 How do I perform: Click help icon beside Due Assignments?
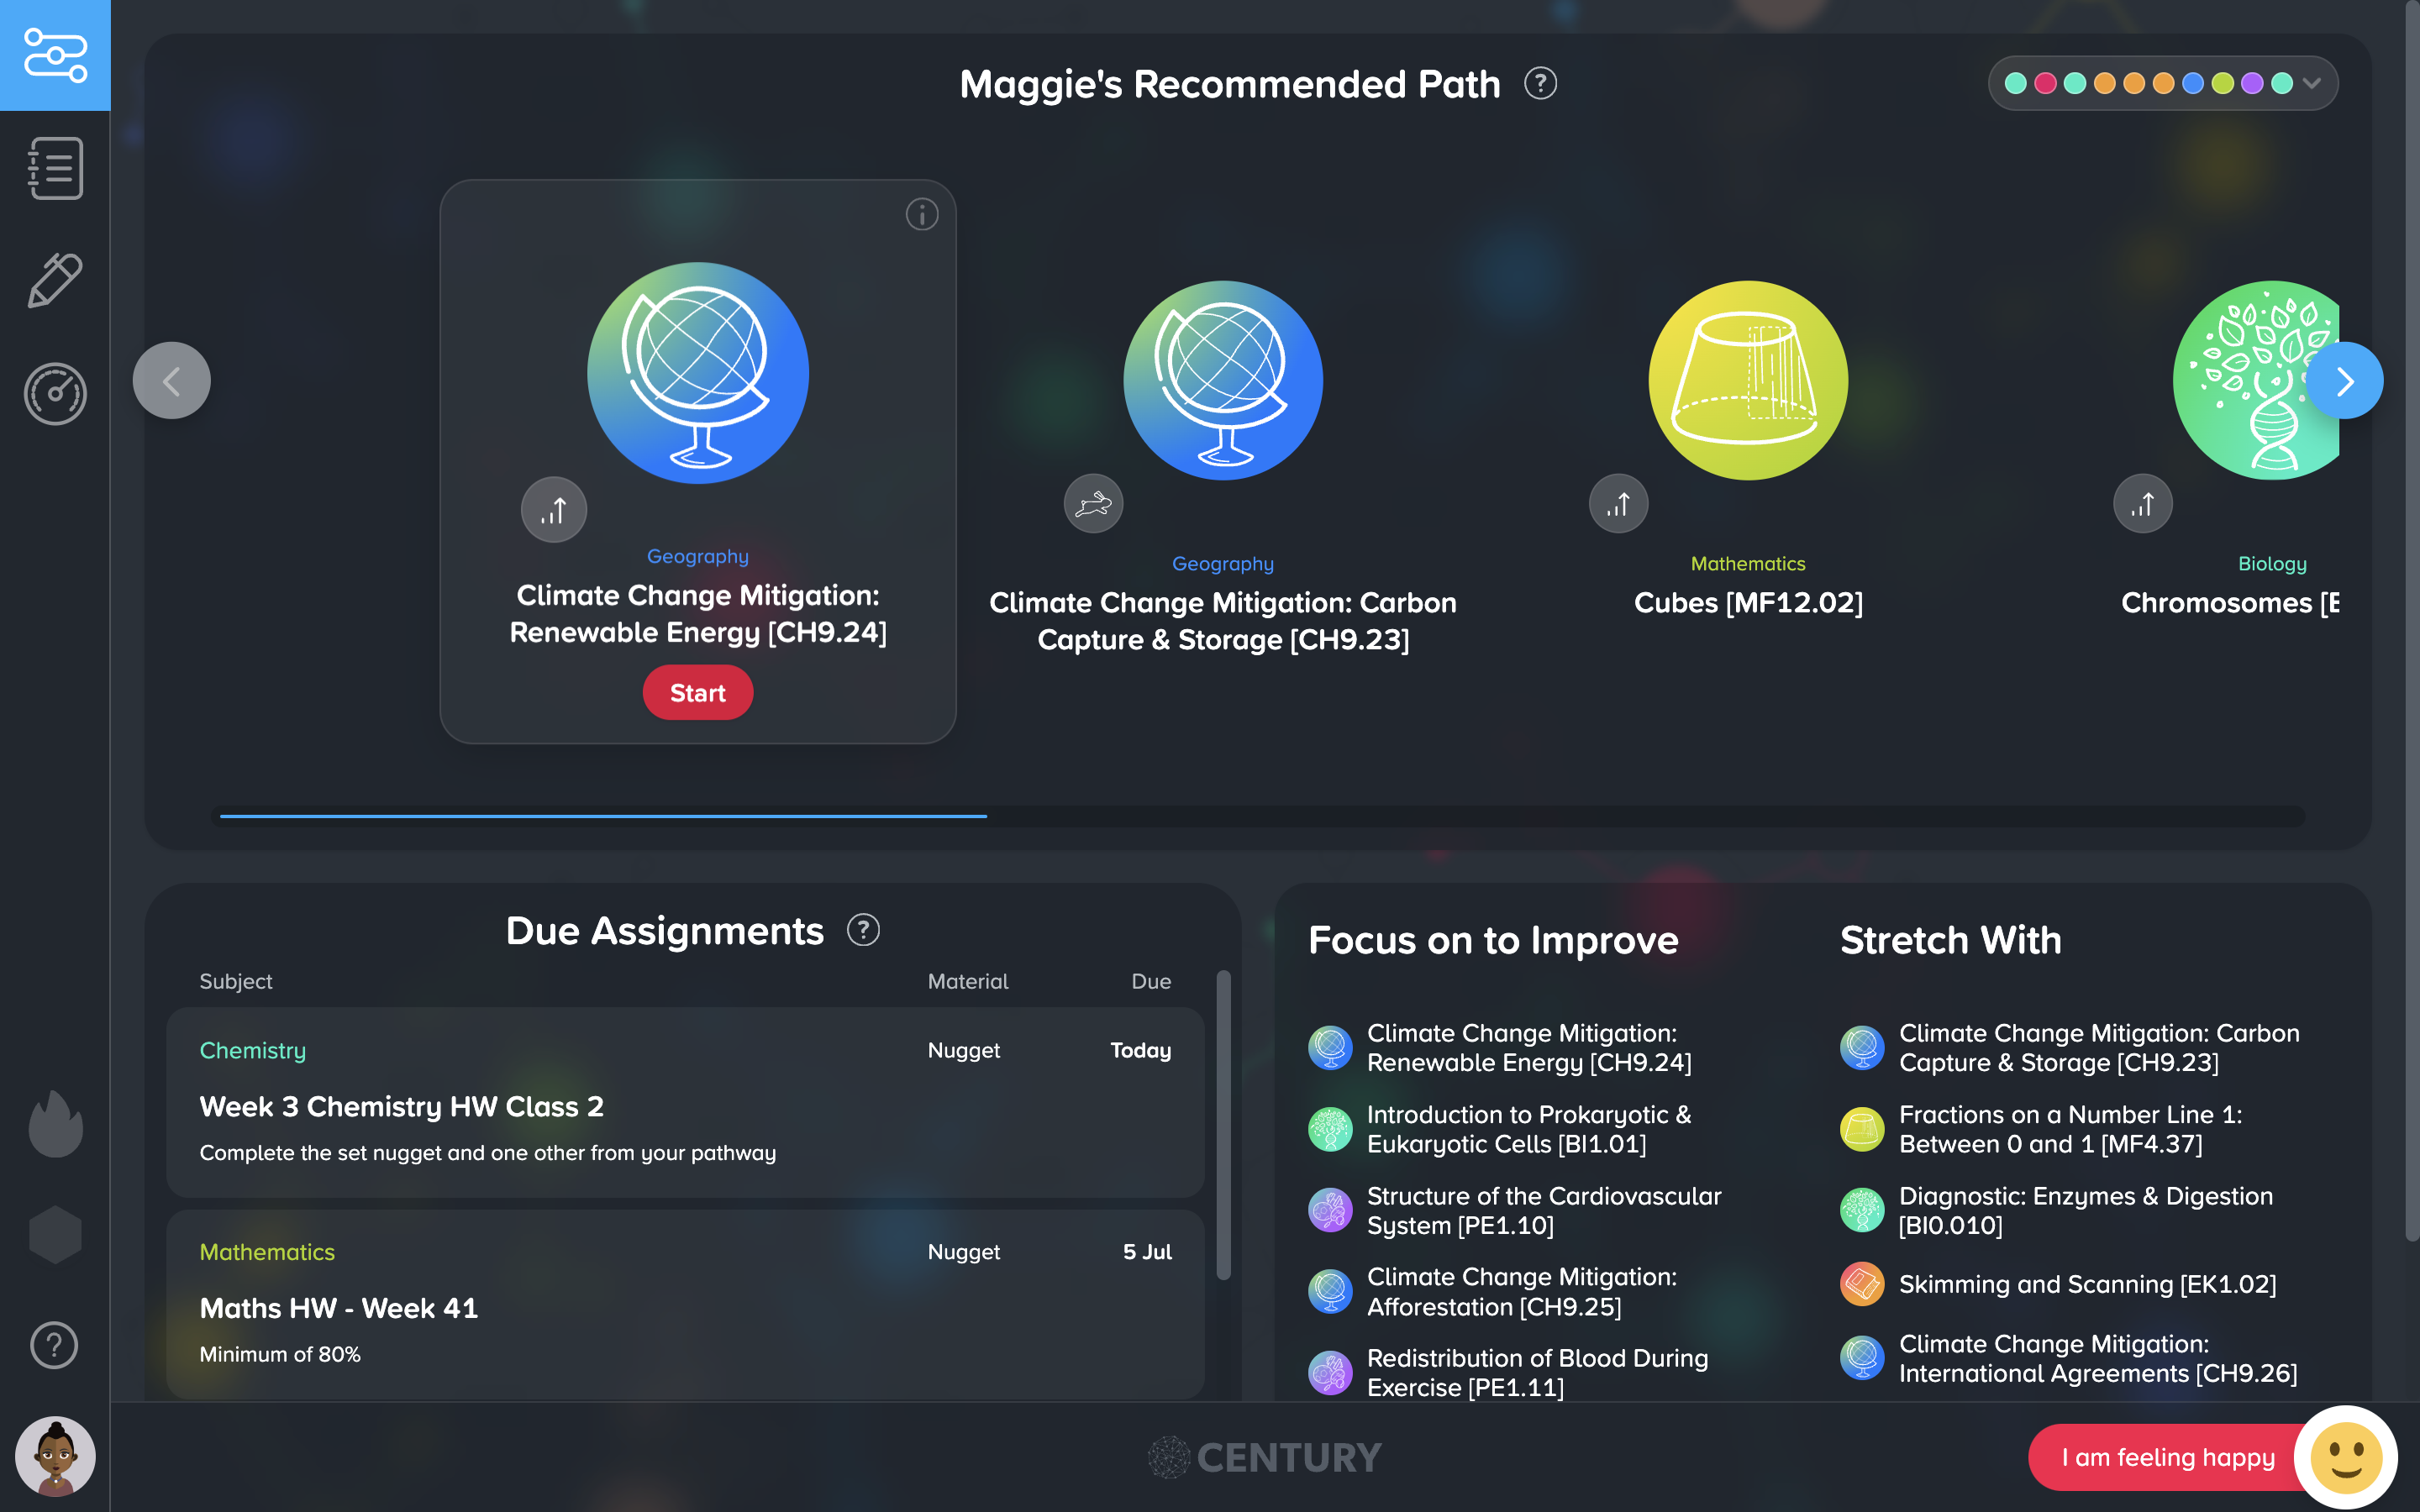(863, 930)
